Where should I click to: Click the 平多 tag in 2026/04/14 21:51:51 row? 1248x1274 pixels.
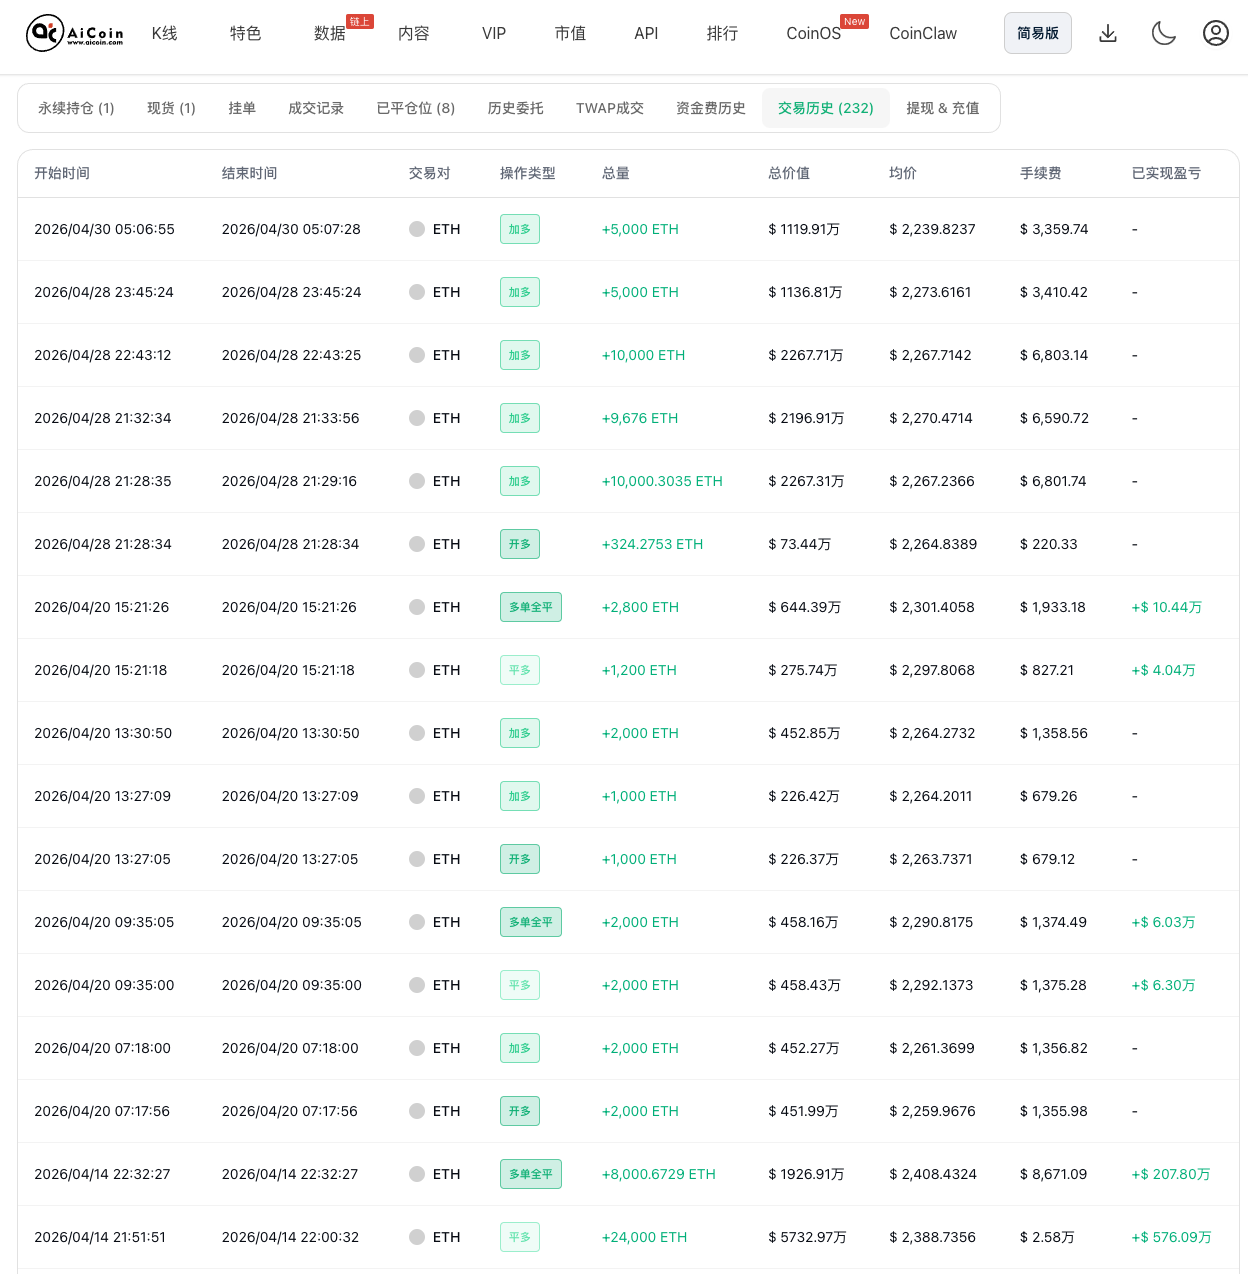pyautogui.click(x=520, y=1237)
